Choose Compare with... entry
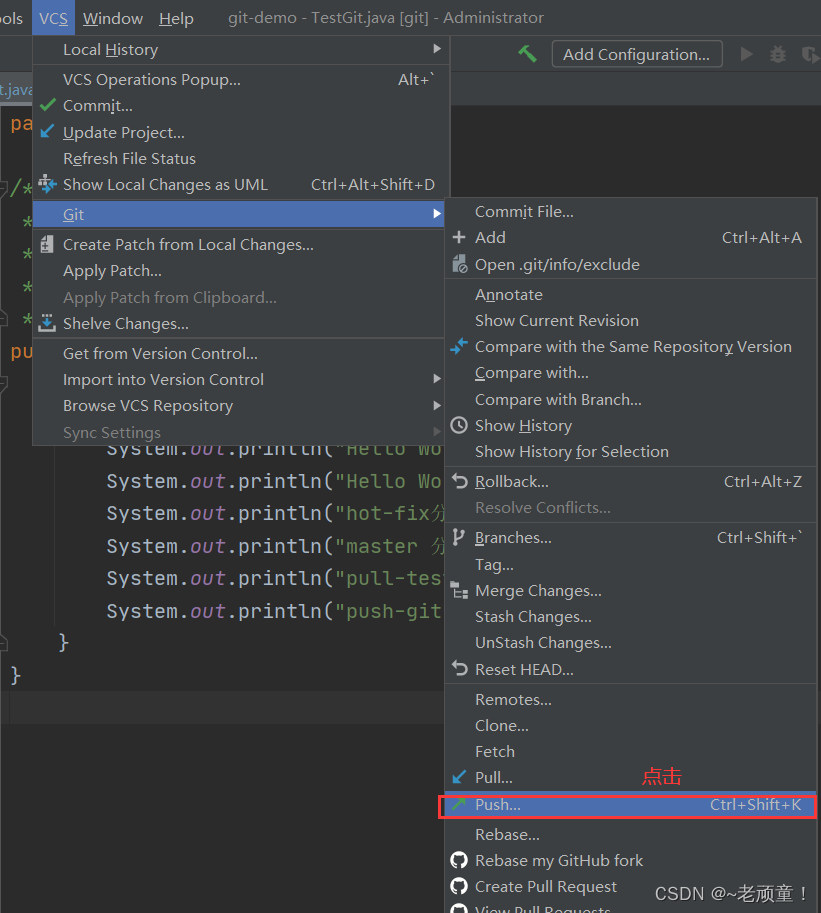Screen dimensions: 821x913 pos(631,373)
